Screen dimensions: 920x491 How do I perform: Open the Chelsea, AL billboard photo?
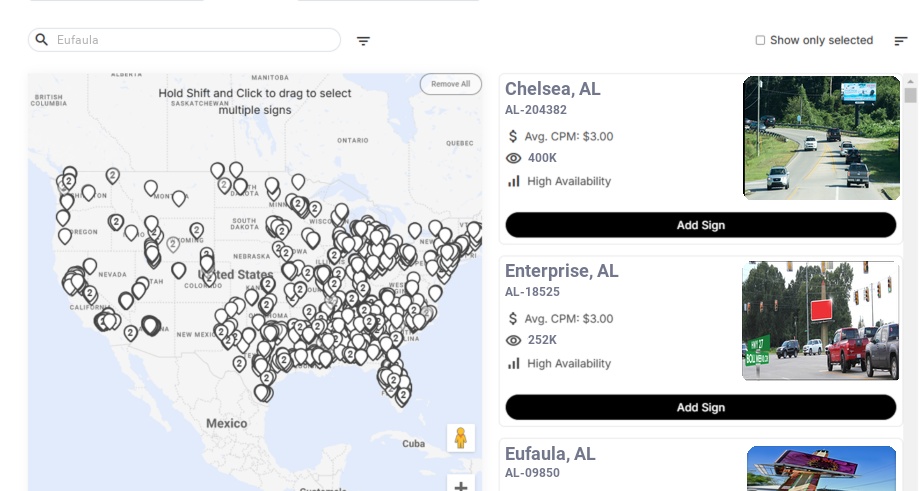tap(821, 138)
